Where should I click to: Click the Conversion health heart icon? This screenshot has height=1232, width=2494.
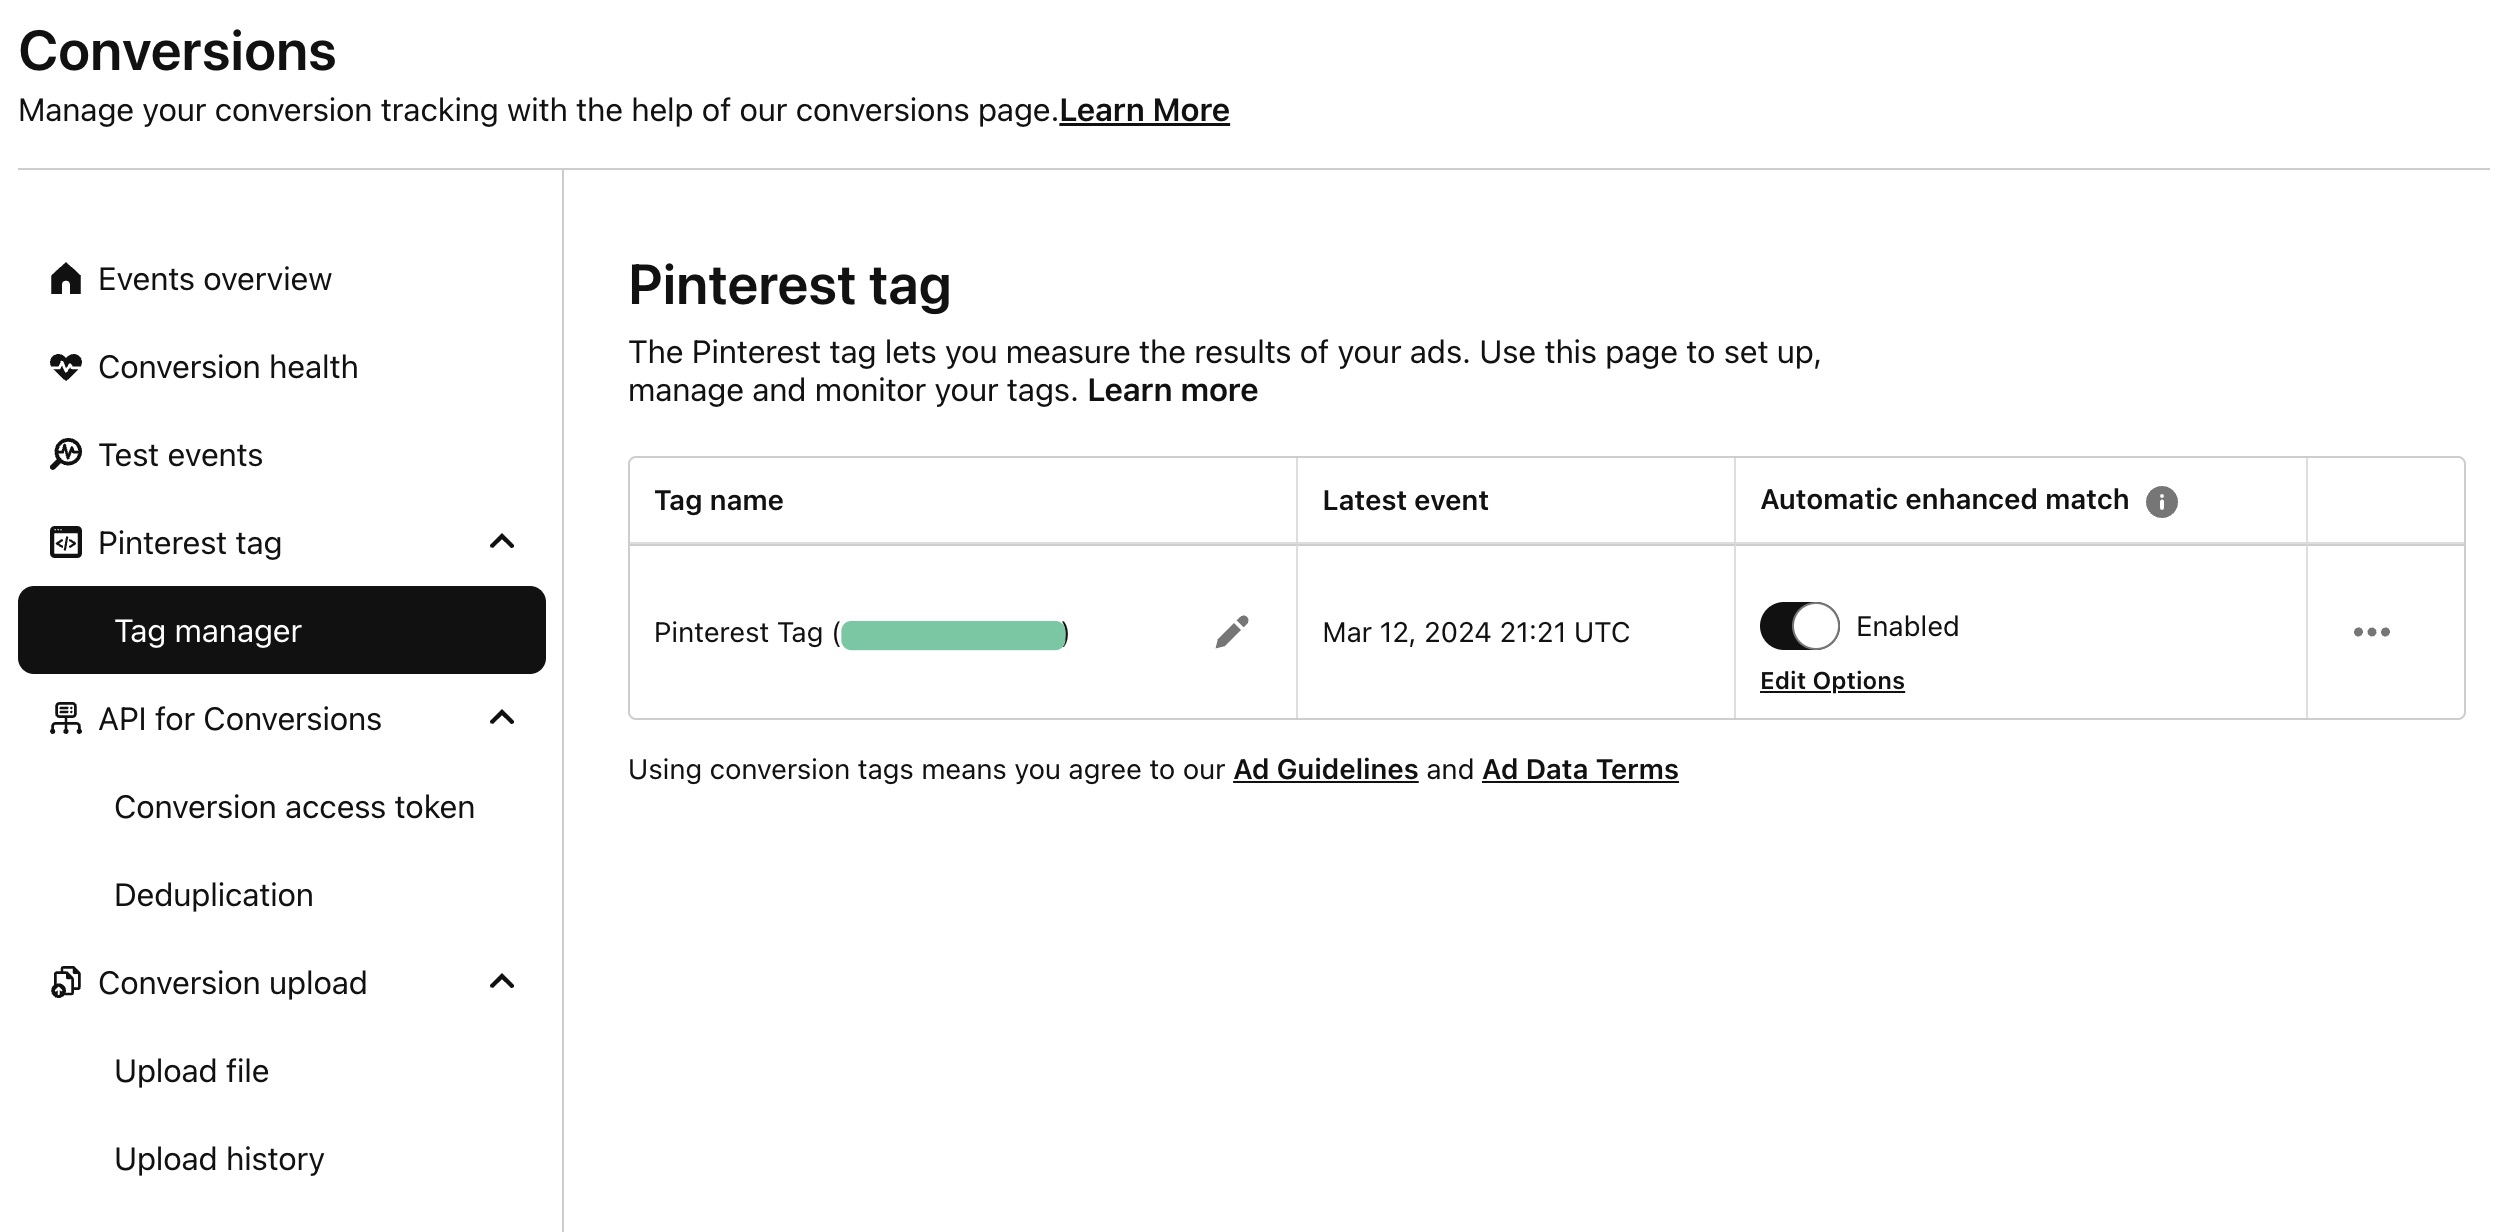(x=64, y=366)
